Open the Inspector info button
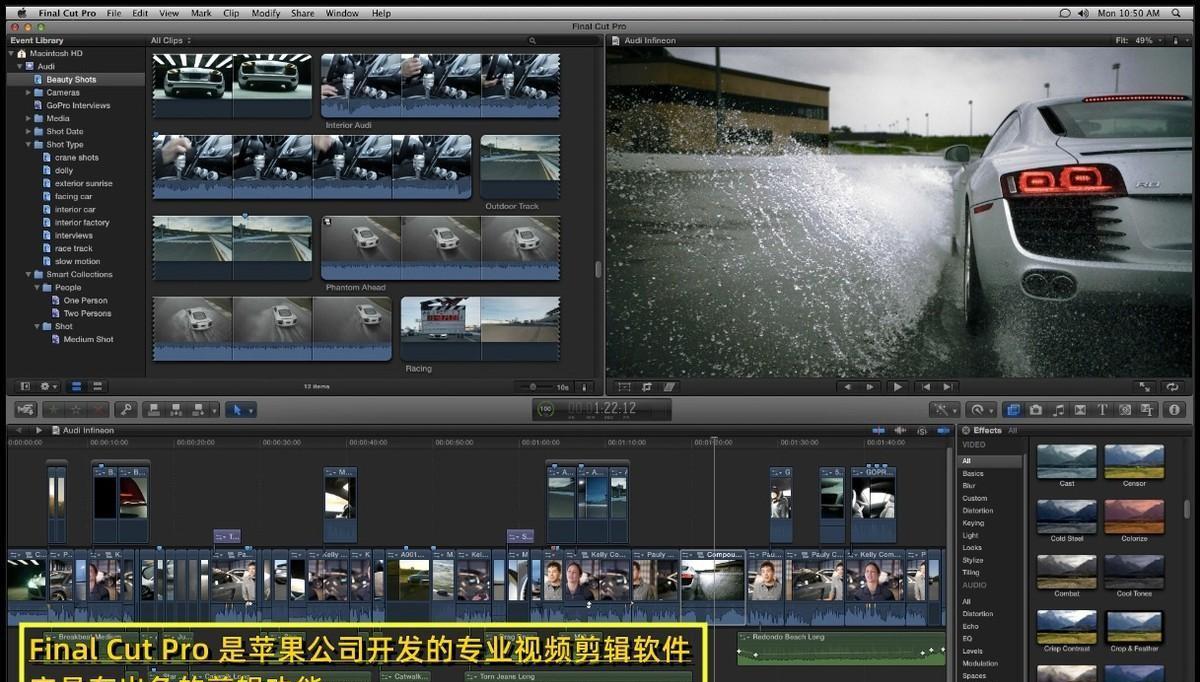This screenshot has height=682, width=1200. click(1175, 409)
